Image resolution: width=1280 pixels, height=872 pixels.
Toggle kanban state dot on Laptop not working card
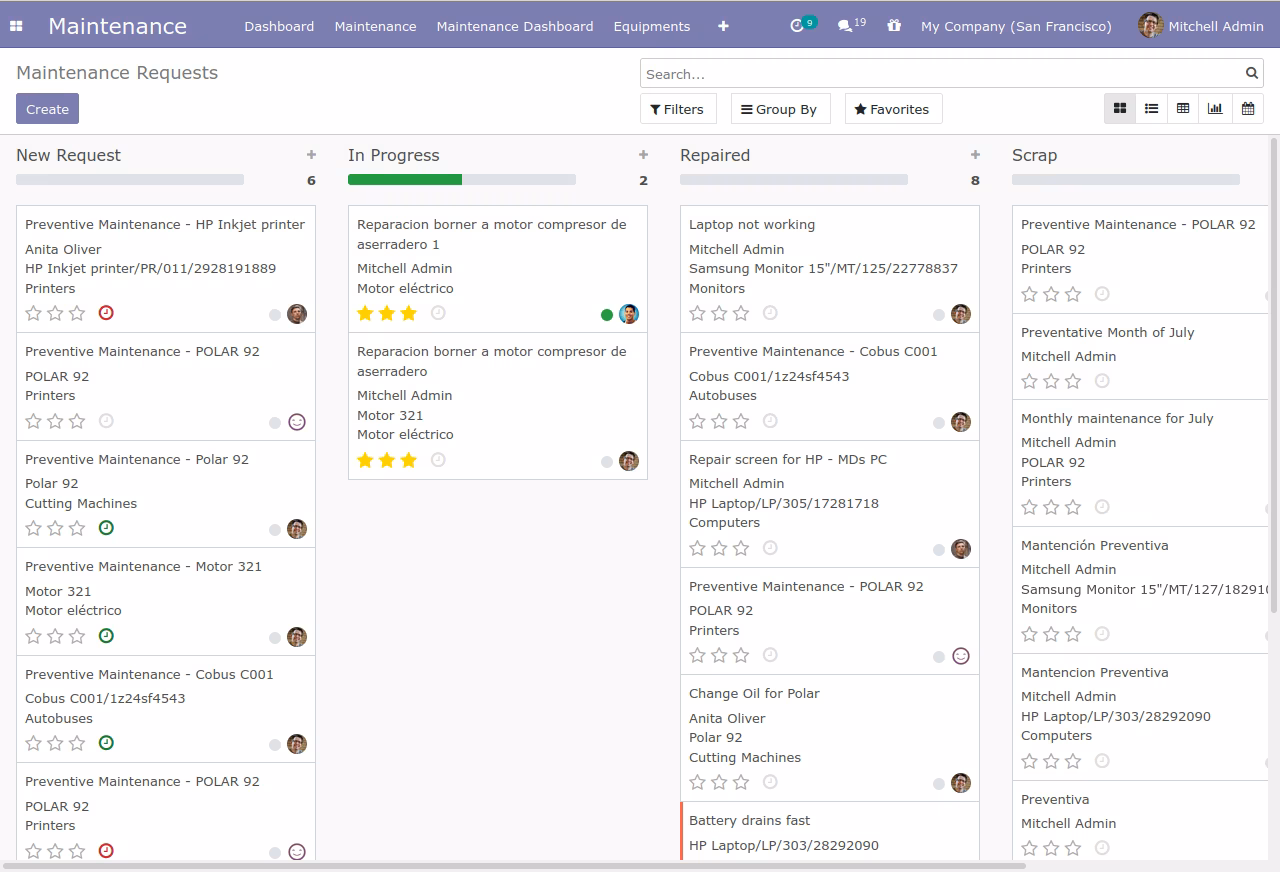(939, 315)
